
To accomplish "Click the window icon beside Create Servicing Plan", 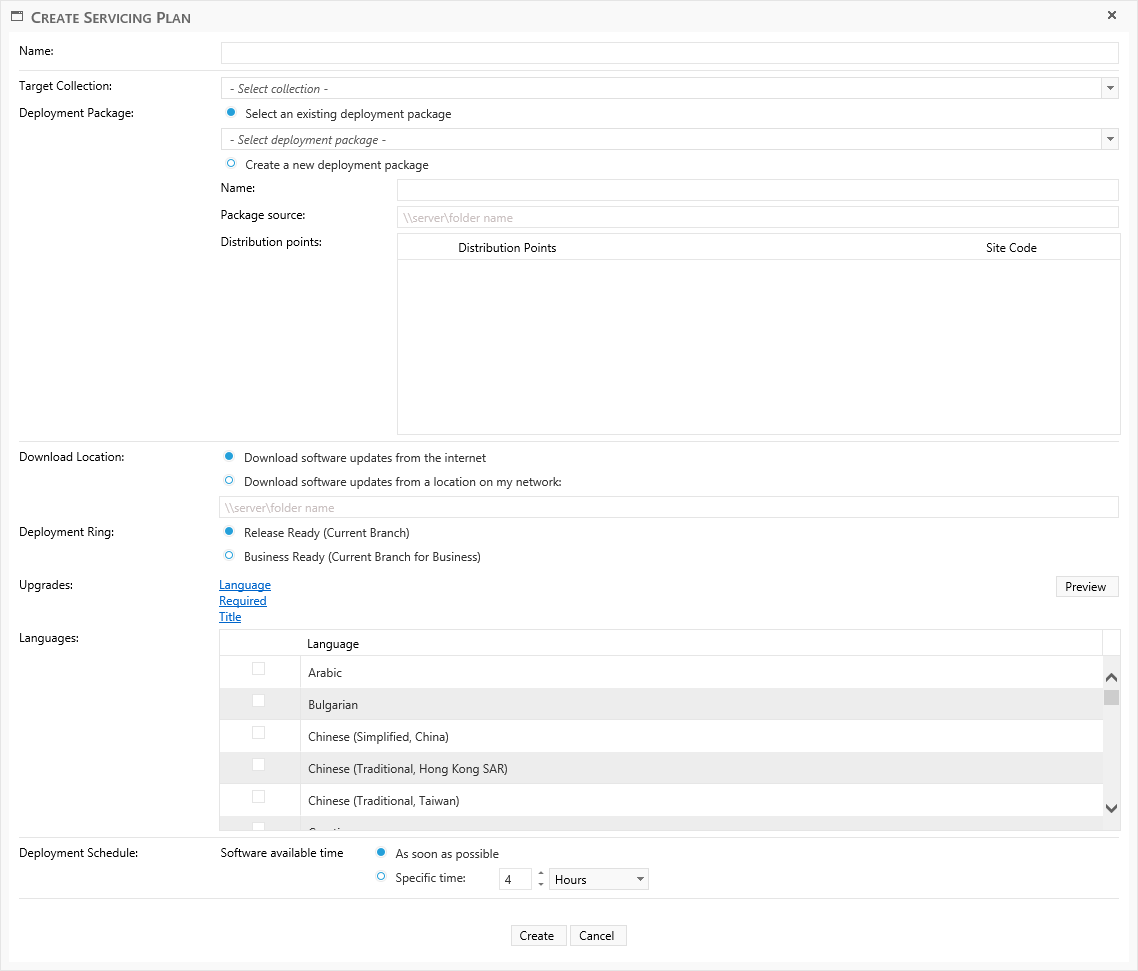I will coord(17,17).
